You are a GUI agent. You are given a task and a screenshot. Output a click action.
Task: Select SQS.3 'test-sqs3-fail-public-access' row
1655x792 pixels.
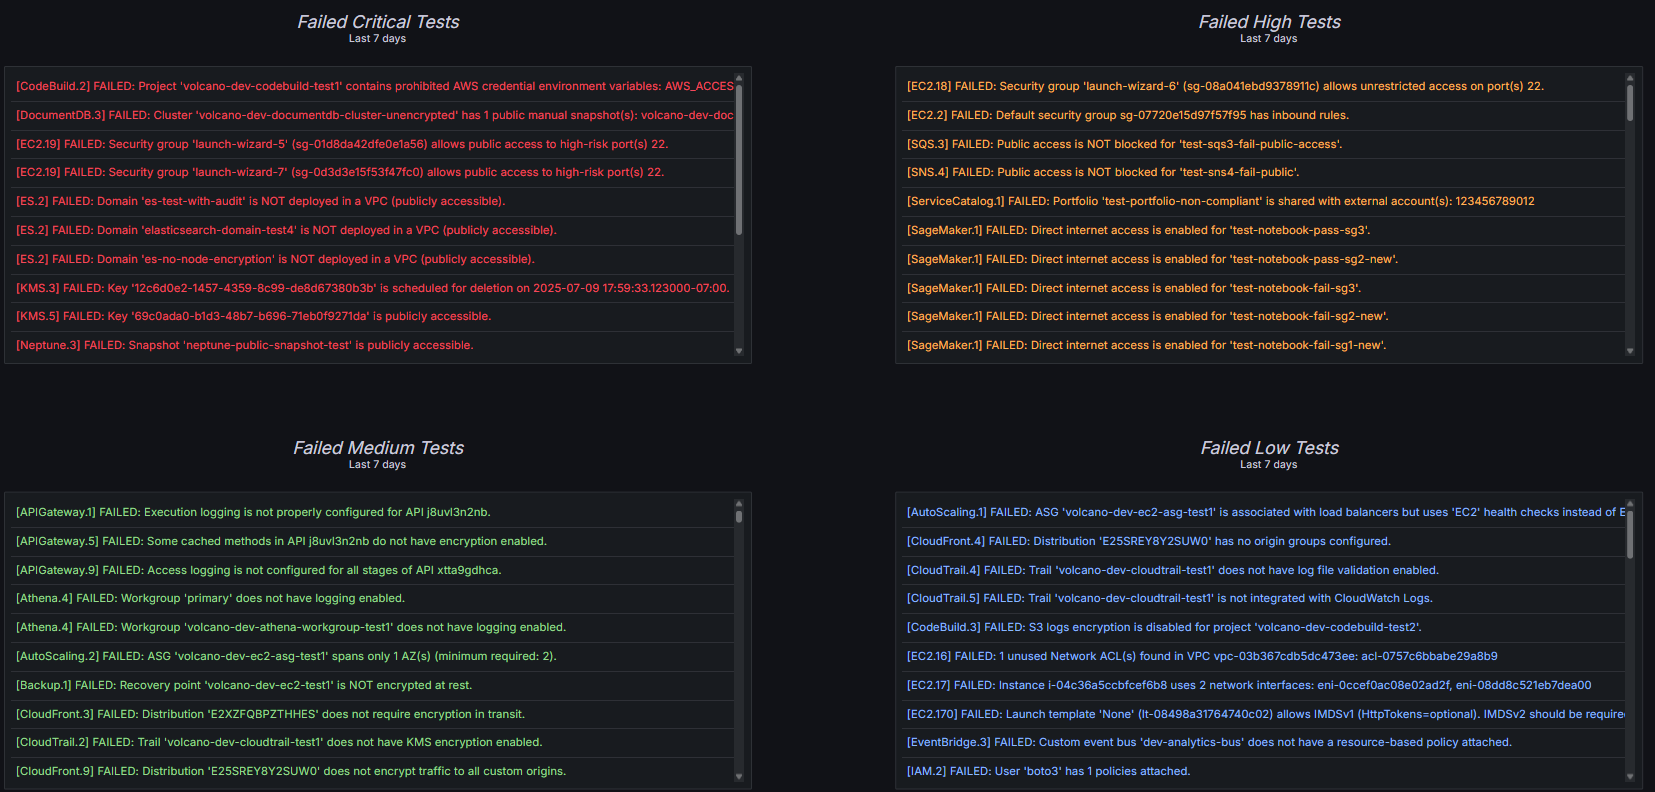tap(1261, 144)
